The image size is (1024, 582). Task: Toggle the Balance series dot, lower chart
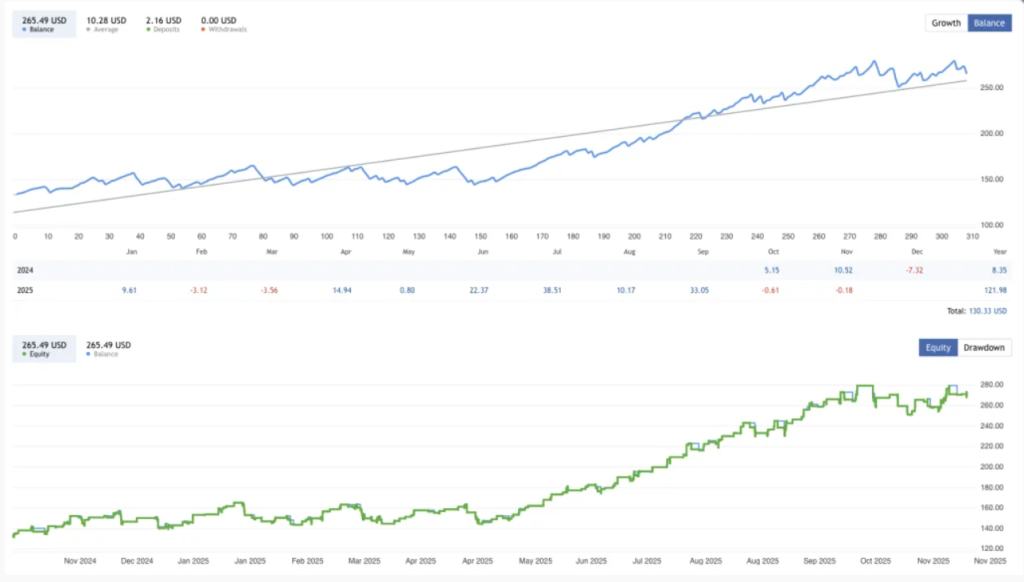coord(89,354)
